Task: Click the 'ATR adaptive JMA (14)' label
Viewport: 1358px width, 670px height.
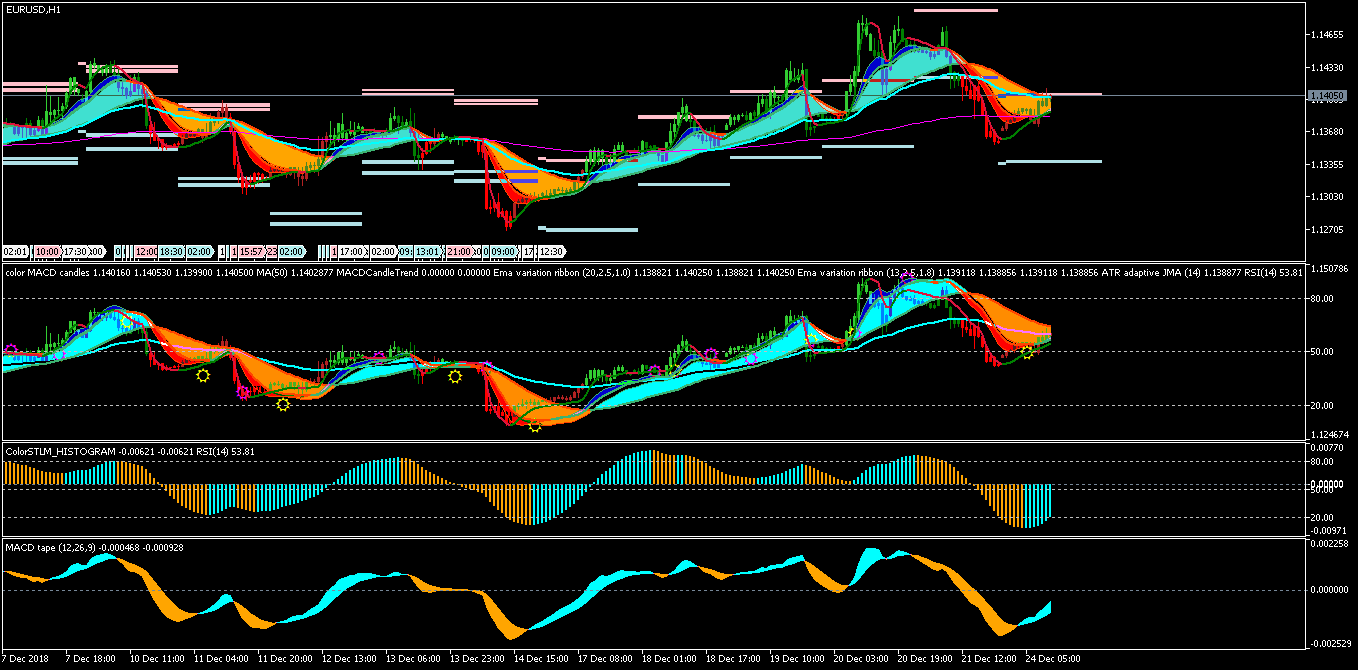Action: (1152, 272)
